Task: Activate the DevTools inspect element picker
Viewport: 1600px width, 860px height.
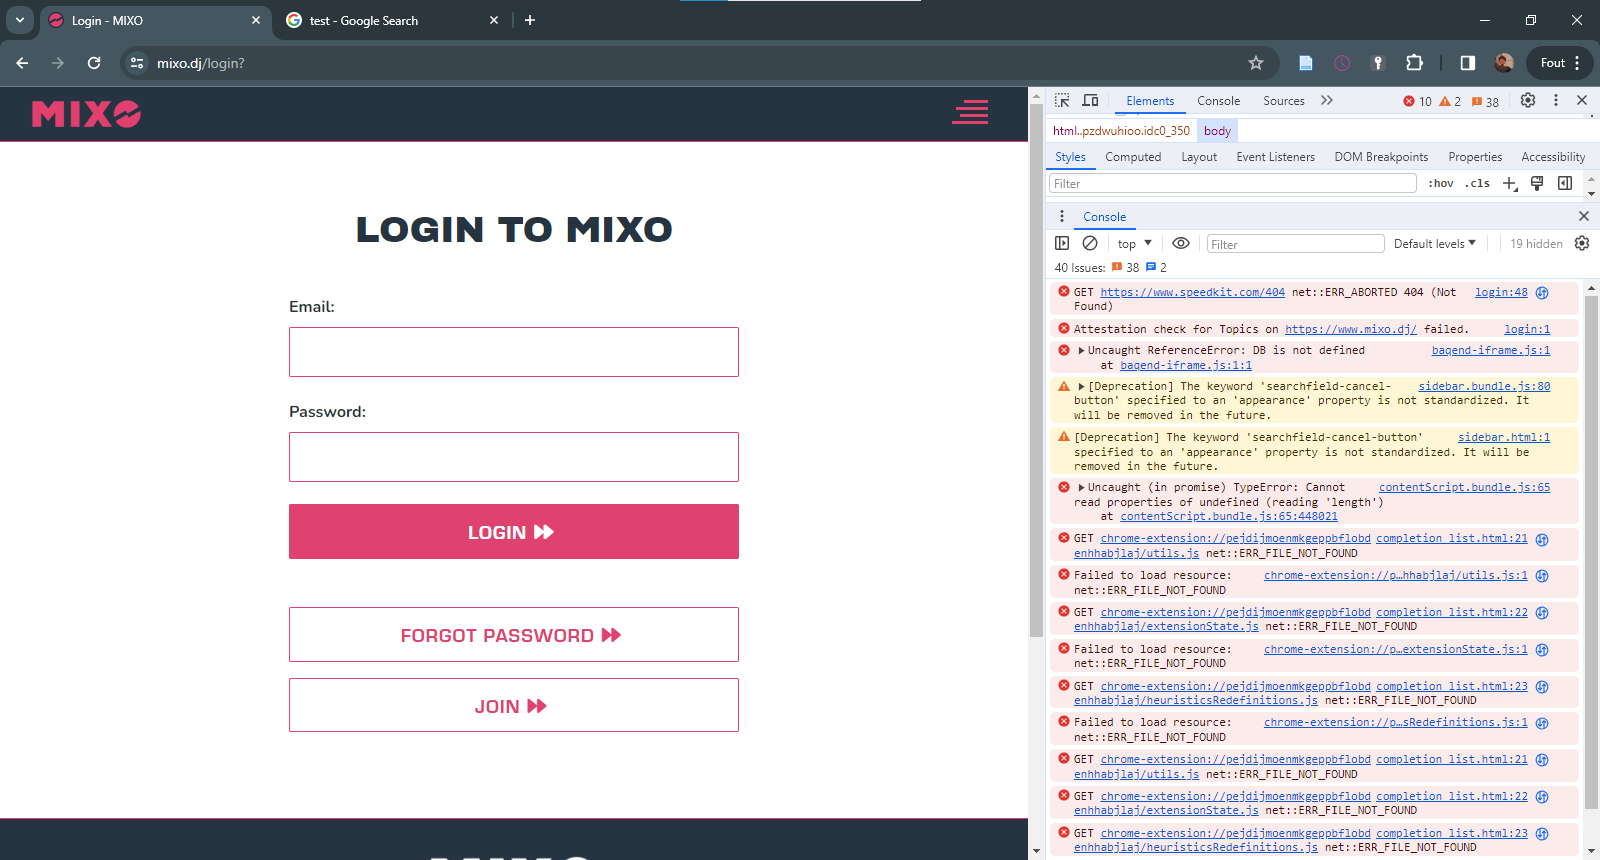Action: tap(1062, 101)
